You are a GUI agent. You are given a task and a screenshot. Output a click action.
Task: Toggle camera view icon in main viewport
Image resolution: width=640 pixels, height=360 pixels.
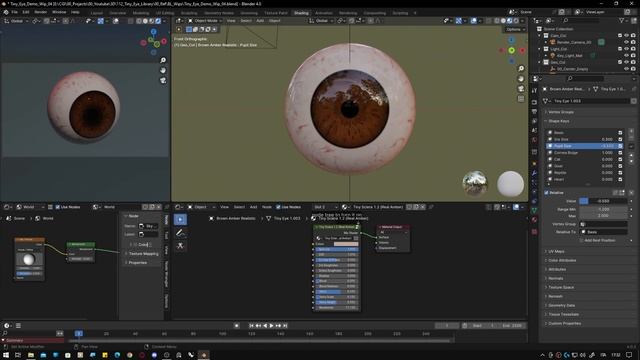click(521, 89)
